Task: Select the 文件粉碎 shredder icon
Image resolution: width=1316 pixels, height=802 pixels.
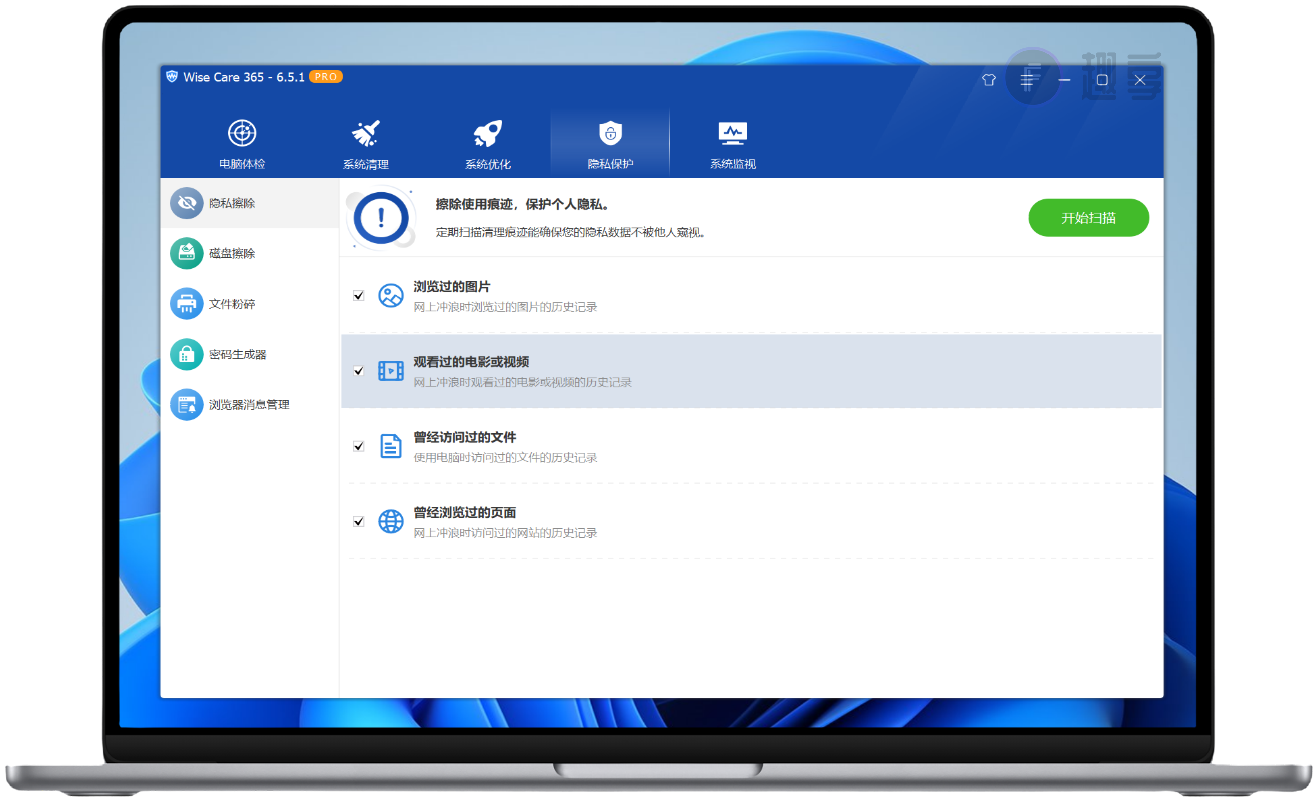Action: coord(186,303)
